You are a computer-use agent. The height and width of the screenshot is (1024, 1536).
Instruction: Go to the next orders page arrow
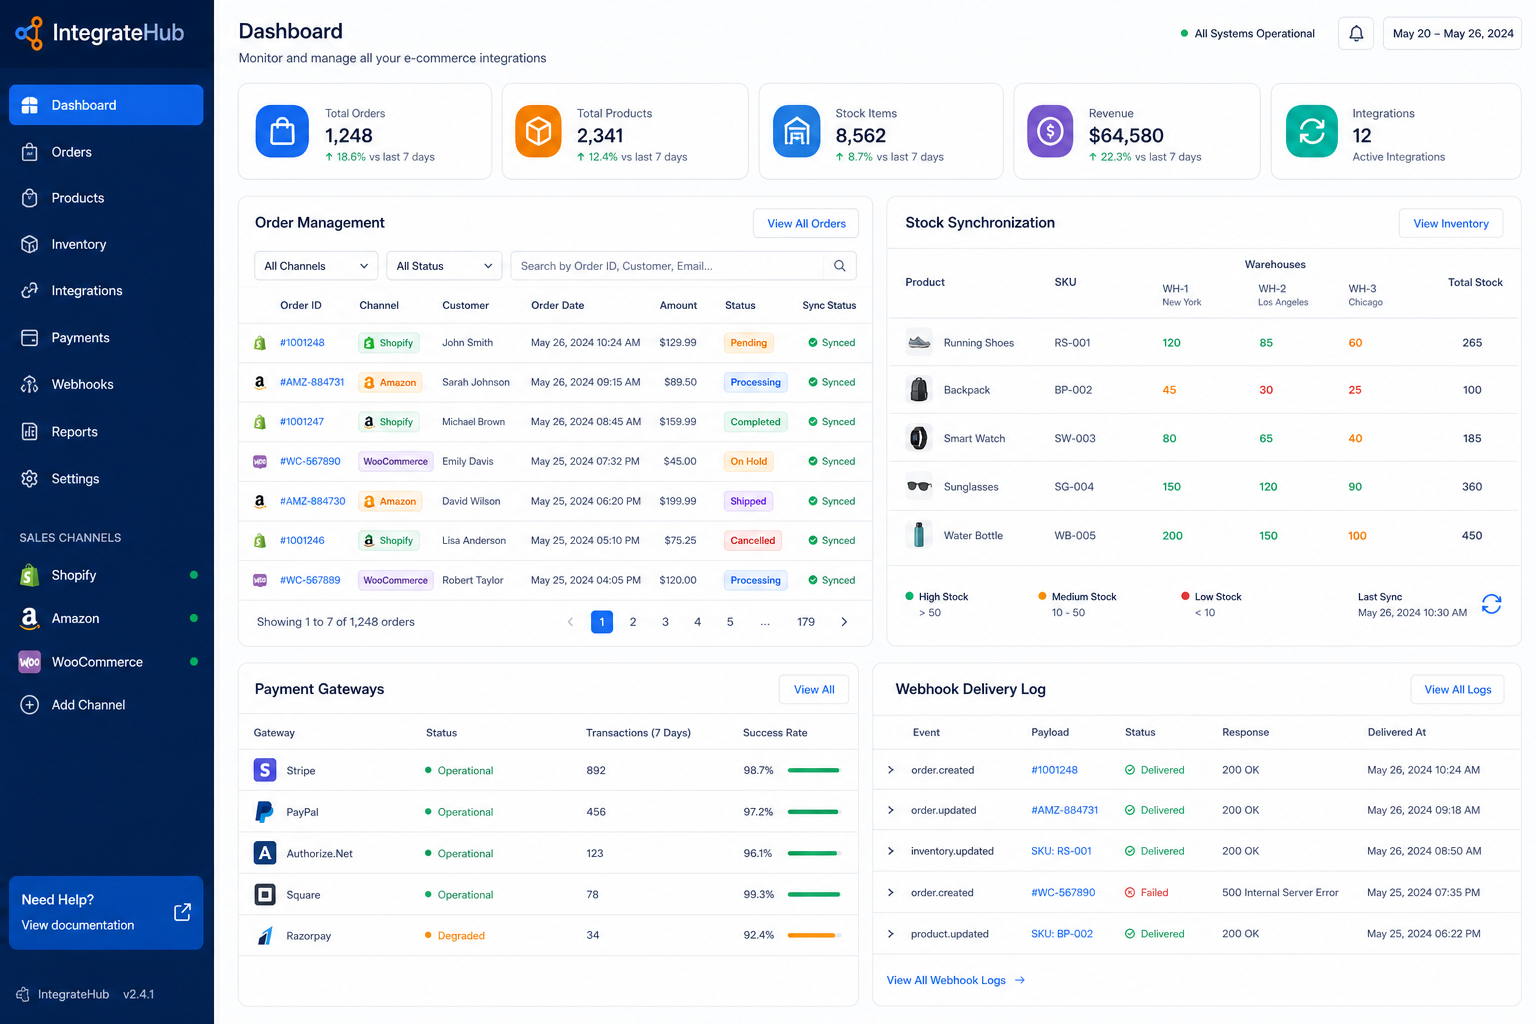(844, 622)
